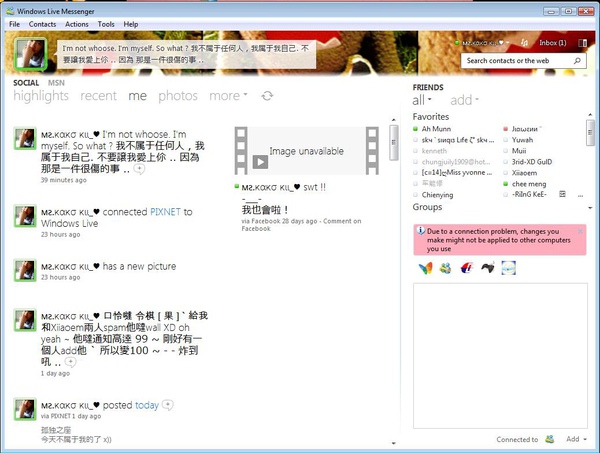Select contact chungjuily1909@hot...
Image resolution: width=600 pixels, height=453 pixels.
pyautogui.click(x=456, y=162)
